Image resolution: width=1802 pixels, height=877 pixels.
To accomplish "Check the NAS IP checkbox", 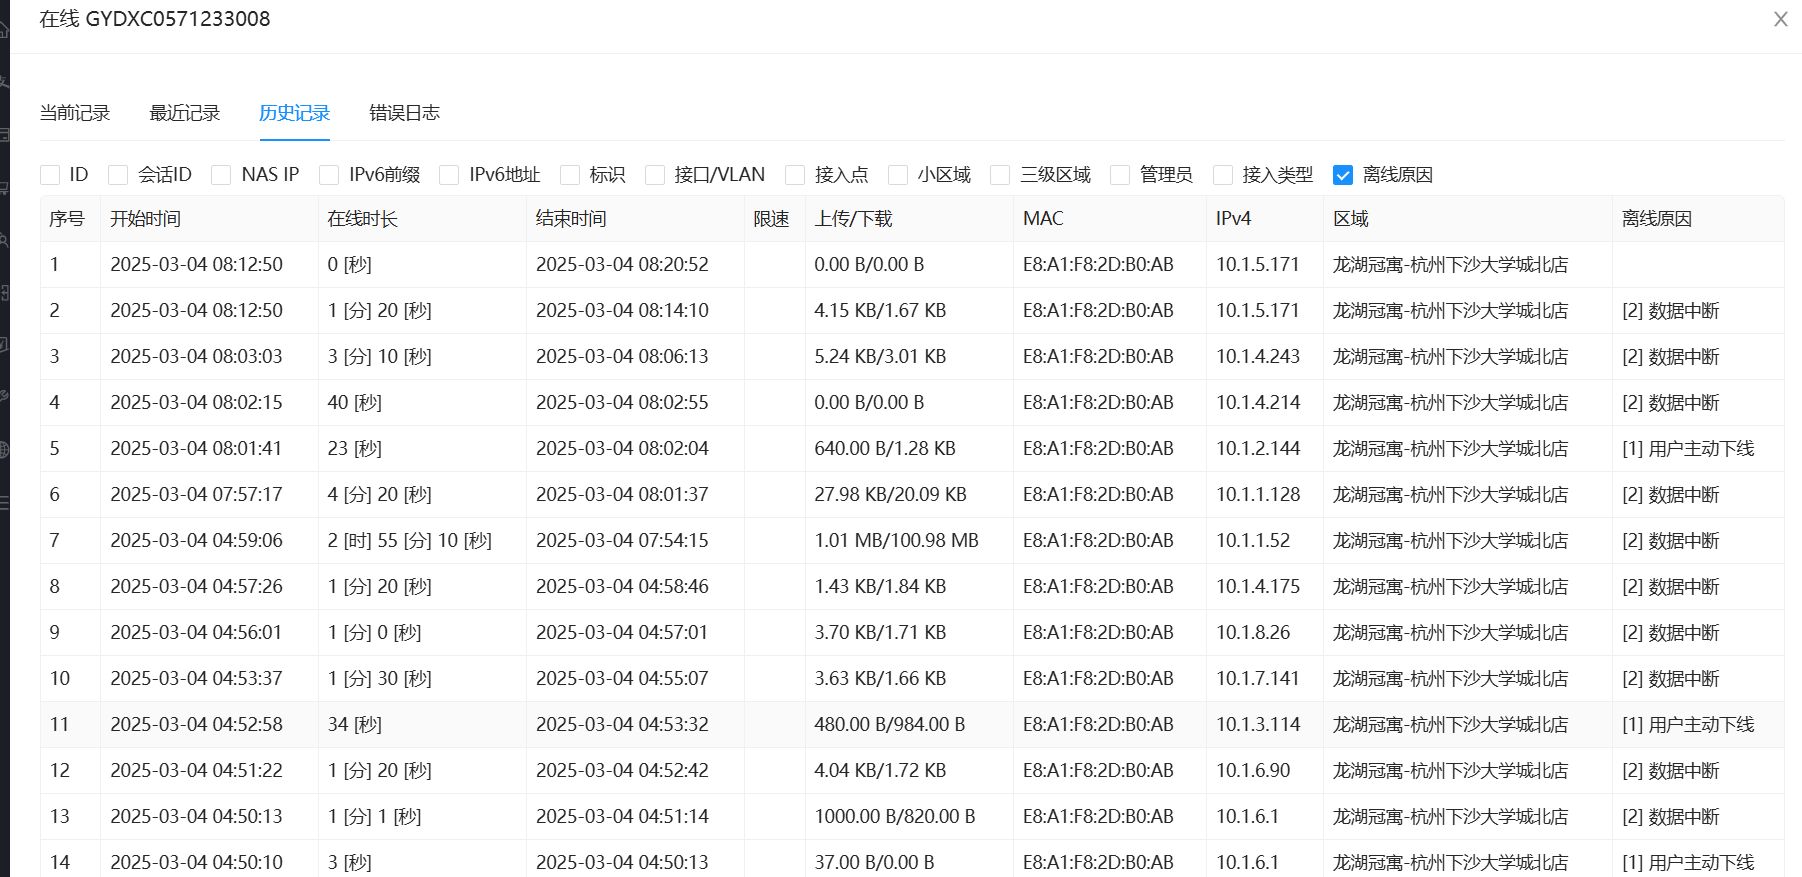I will pyautogui.click(x=222, y=175).
